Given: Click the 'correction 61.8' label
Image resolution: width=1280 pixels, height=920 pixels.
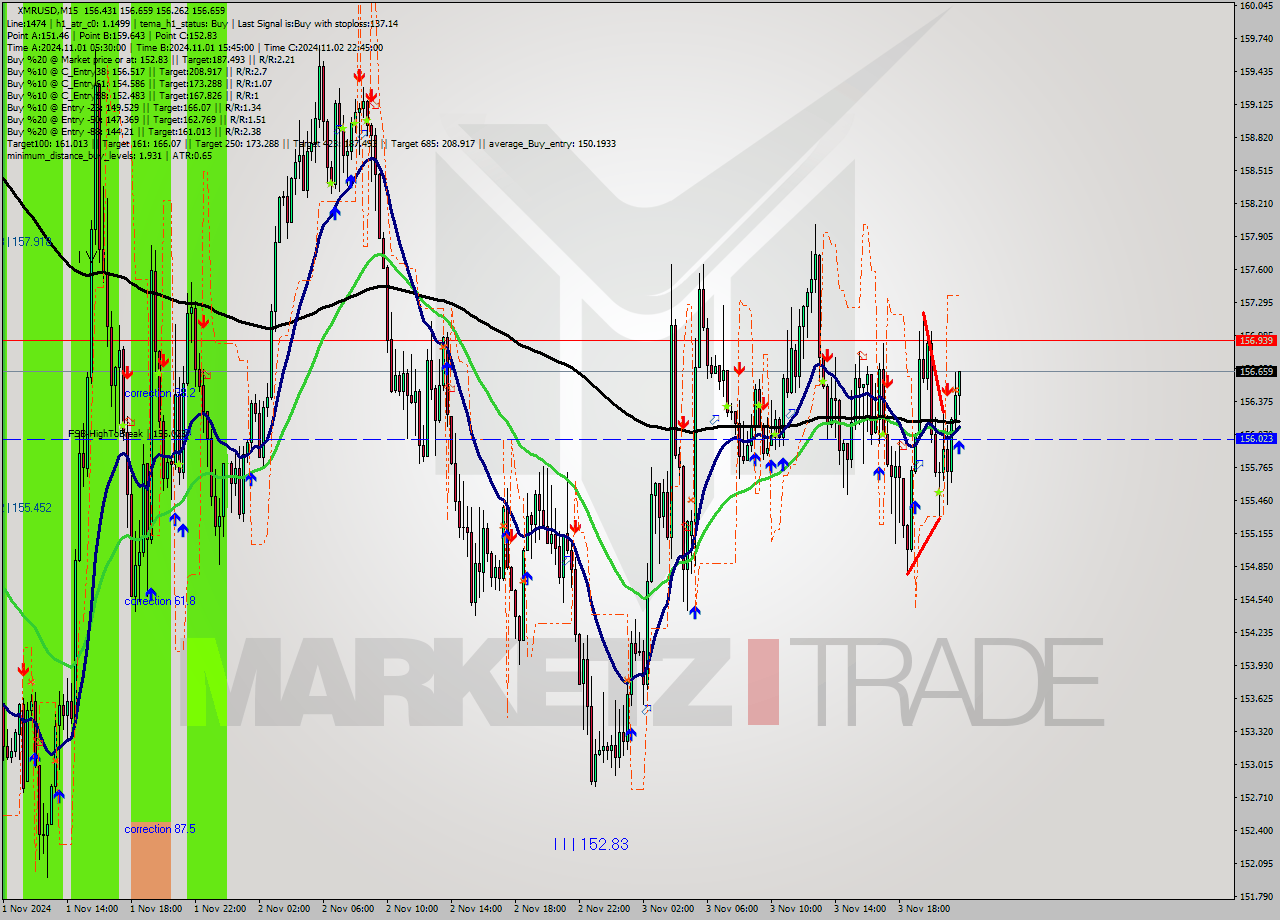Looking at the screenshot, I should pyautogui.click(x=160, y=601).
